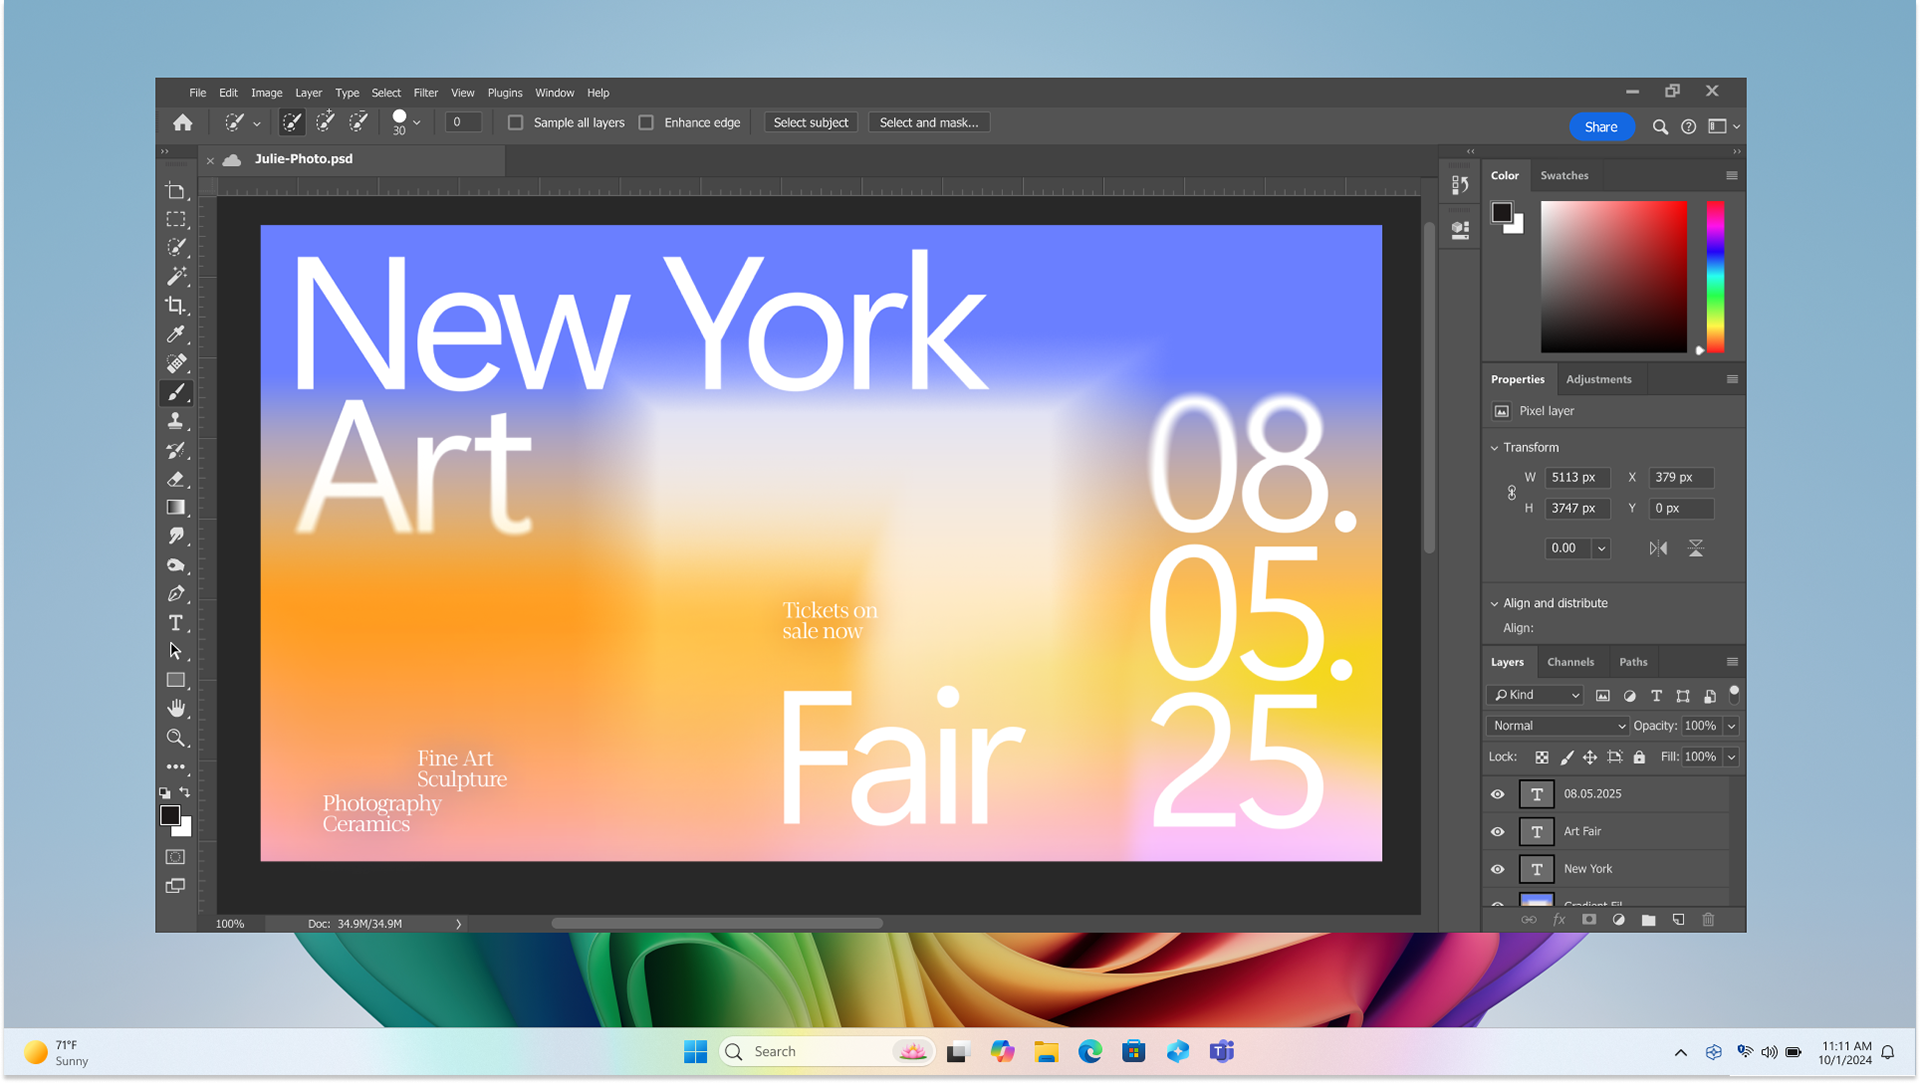Select the Artboard tool at top of toolbar
The width and height of the screenshot is (1920, 1084).
tap(176, 191)
